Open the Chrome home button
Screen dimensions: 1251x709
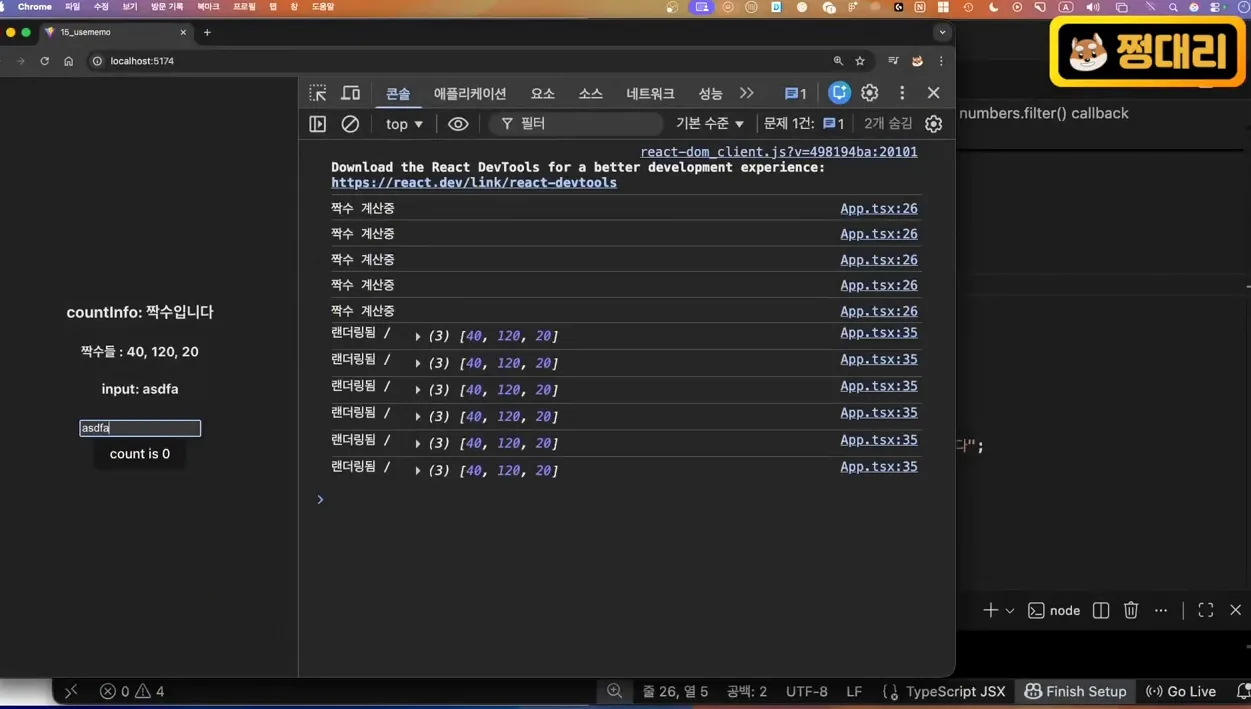68,61
